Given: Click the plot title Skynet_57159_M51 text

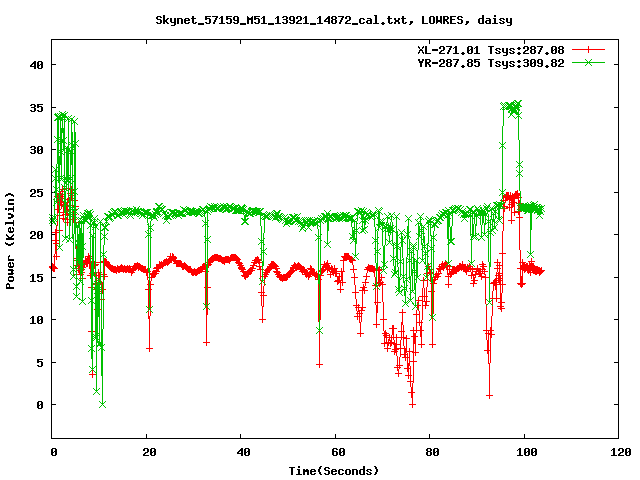Looking at the screenshot, I should tap(334, 20).
